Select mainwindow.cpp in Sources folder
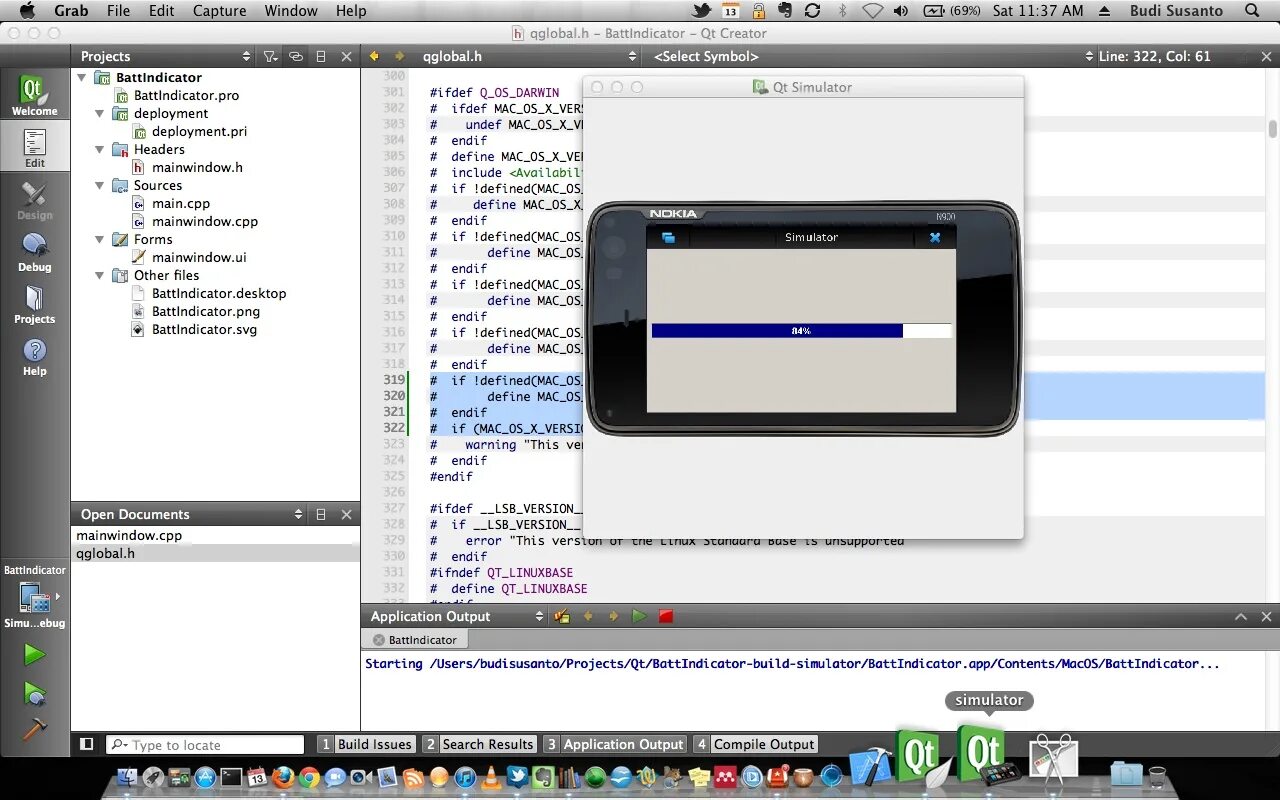 click(205, 221)
